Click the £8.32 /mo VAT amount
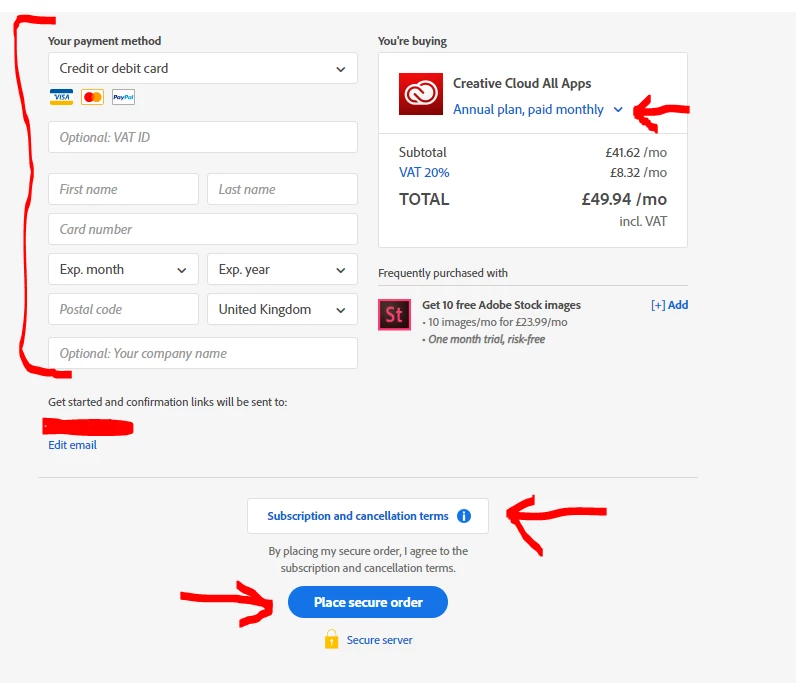The width and height of the screenshot is (796, 683). click(x=639, y=173)
